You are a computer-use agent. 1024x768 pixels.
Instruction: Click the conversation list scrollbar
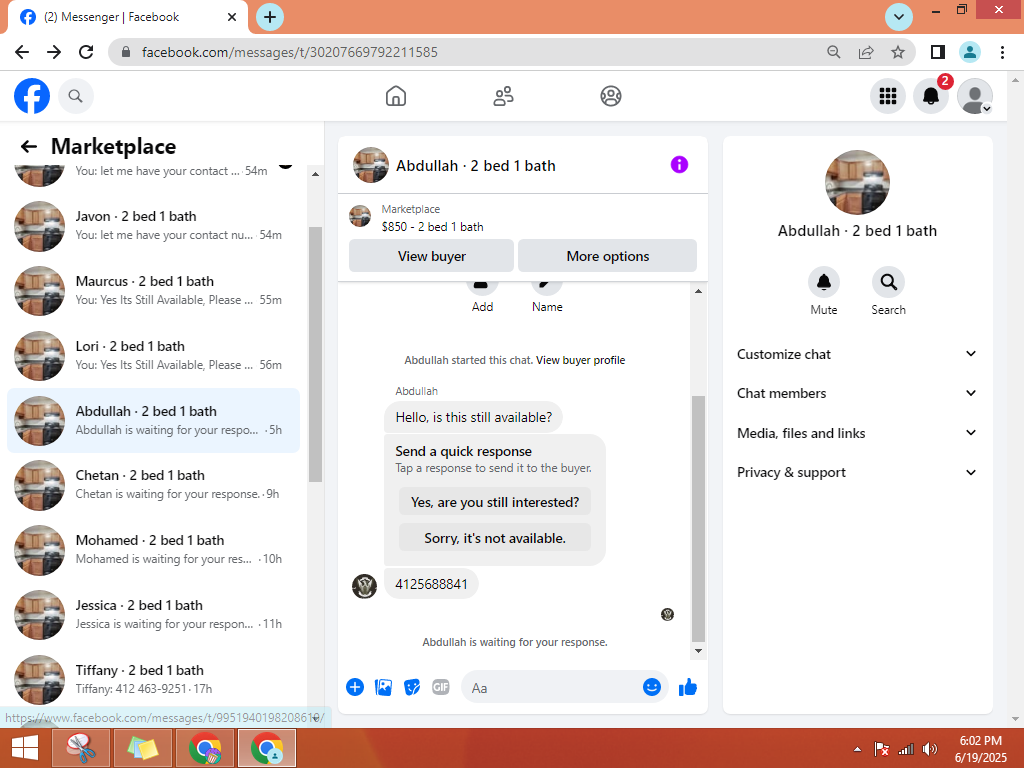[x=315, y=354]
